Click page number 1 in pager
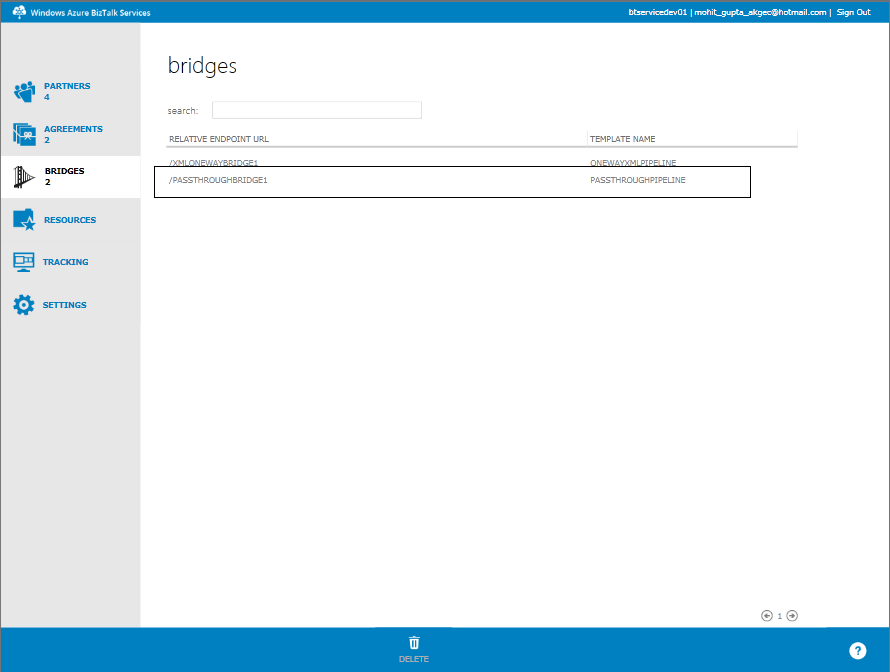Viewport: 890px width, 672px height. point(779,616)
